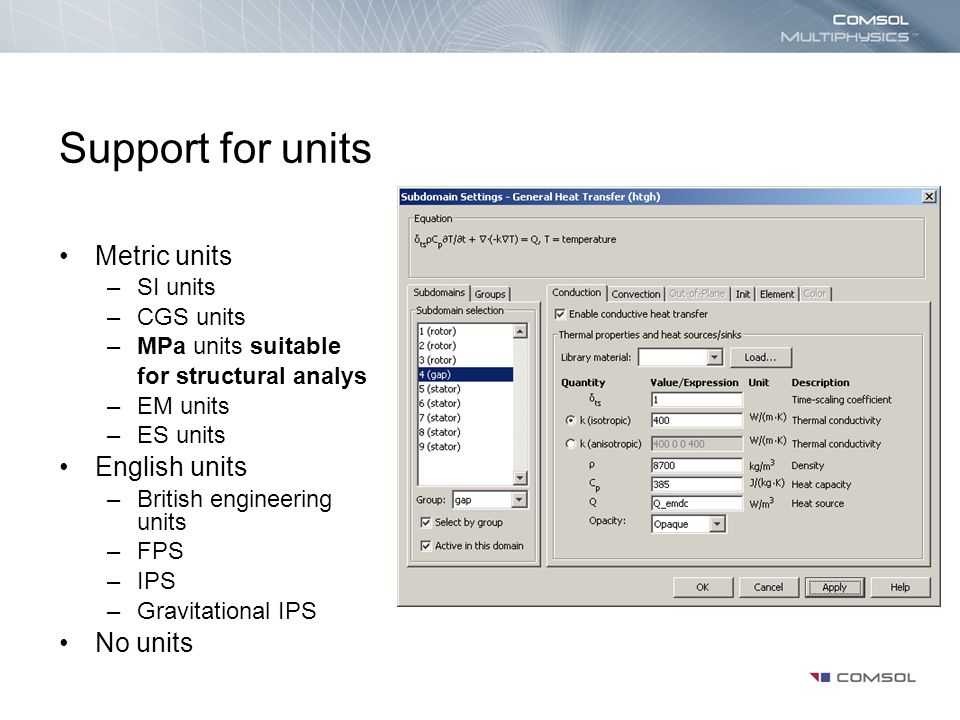
Task: Select subdomain 4 (gap)
Action: click(465, 374)
